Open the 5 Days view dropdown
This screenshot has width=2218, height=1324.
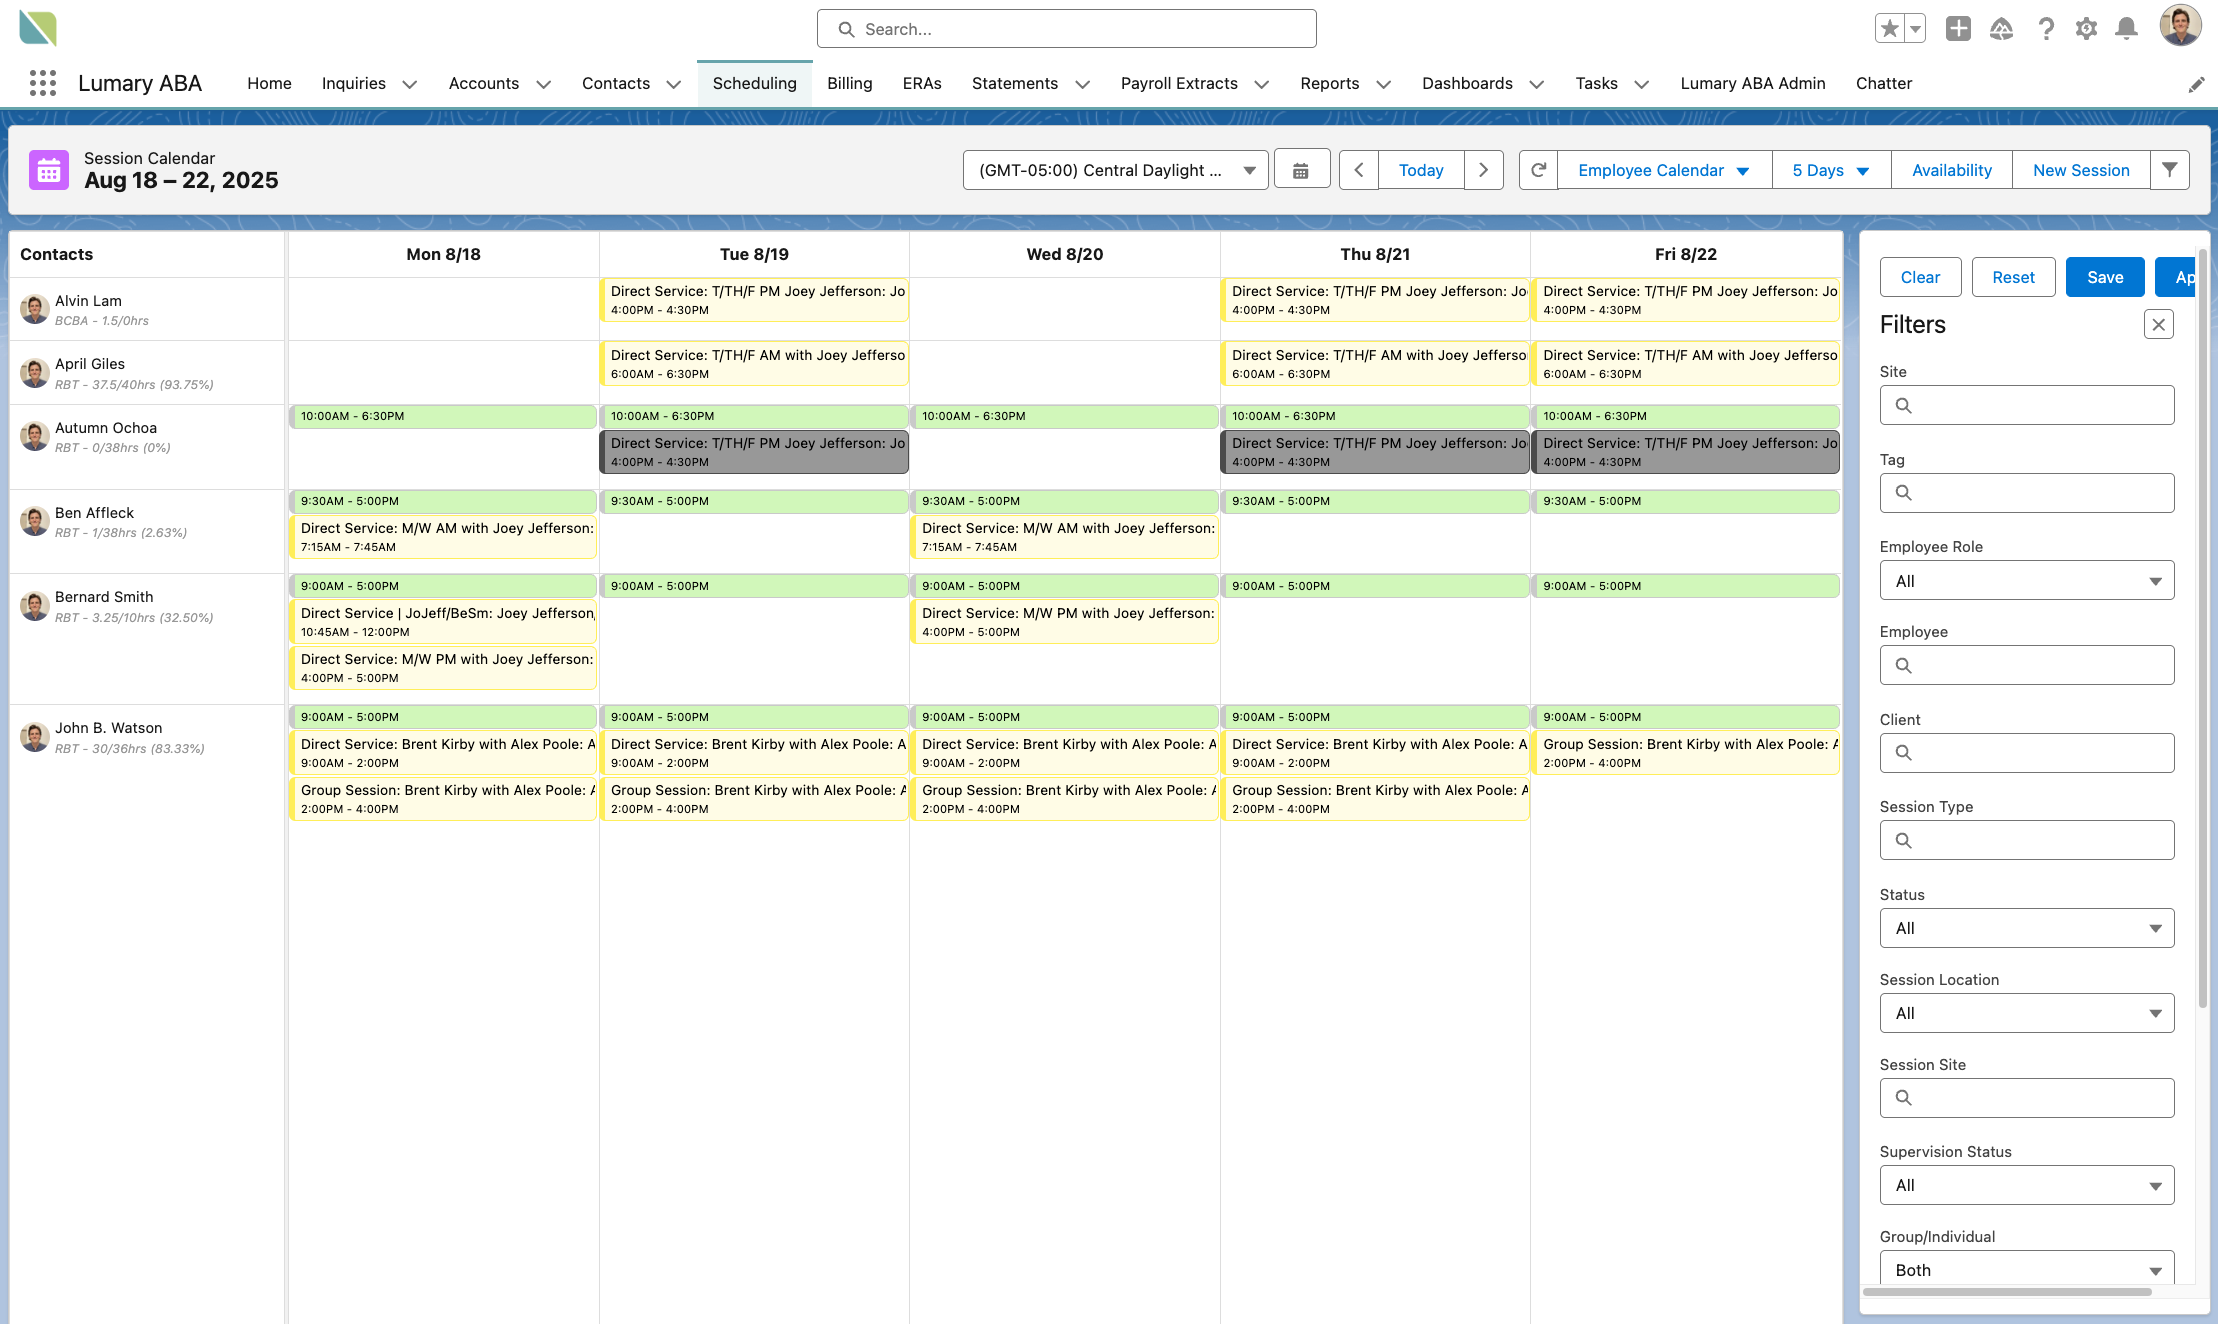1830,170
